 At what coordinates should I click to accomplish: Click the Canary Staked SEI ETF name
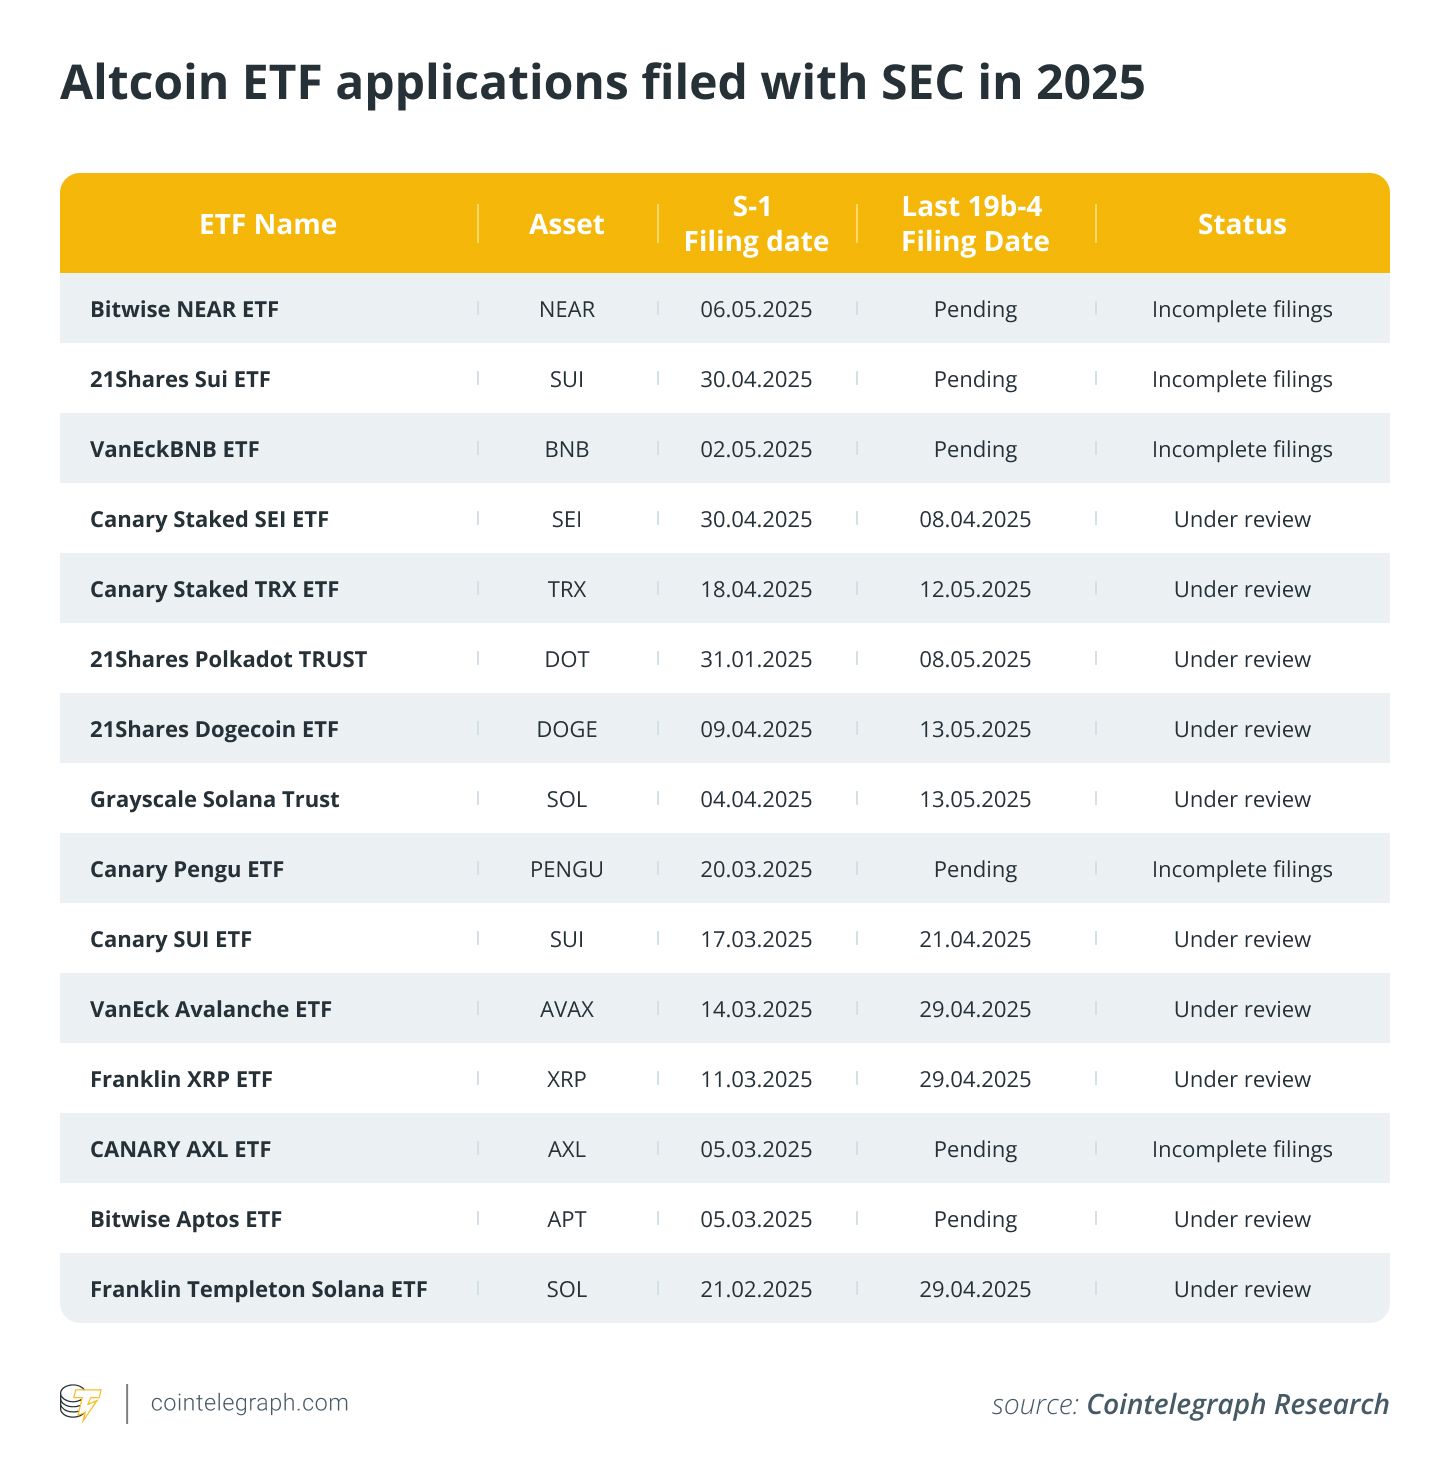pos(209,519)
